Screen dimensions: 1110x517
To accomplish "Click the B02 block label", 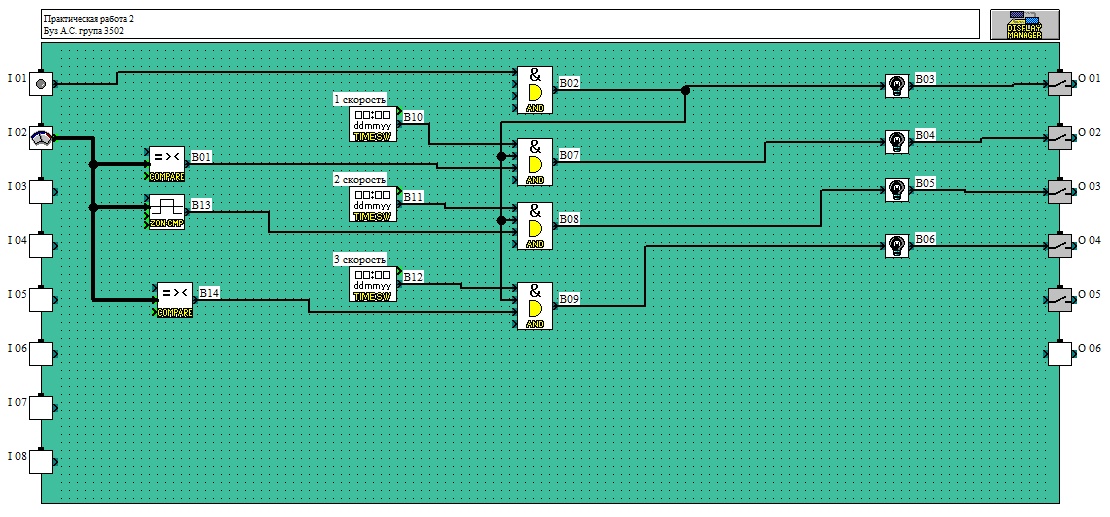I will tap(570, 84).
